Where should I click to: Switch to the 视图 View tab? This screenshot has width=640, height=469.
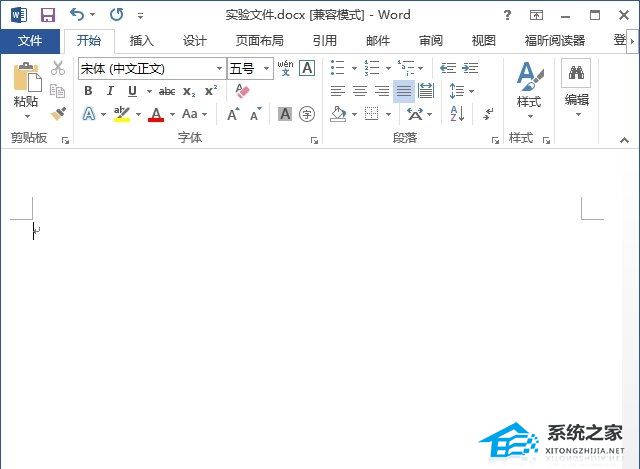click(x=484, y=40)
